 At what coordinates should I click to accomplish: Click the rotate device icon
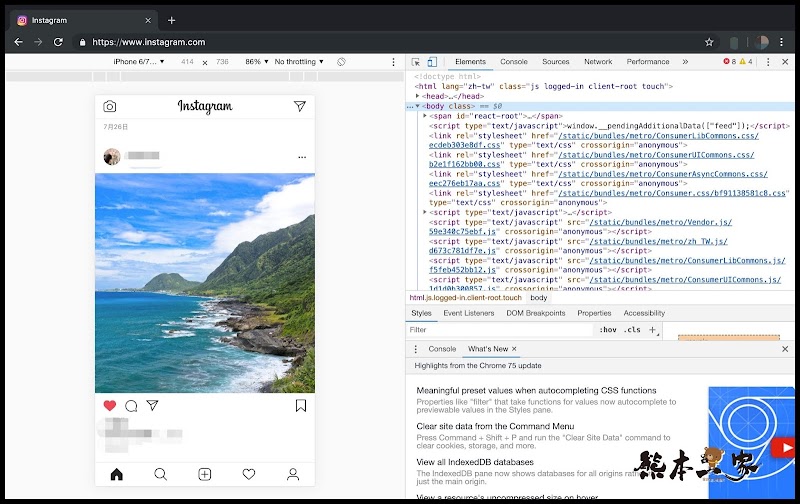(341, 62)
